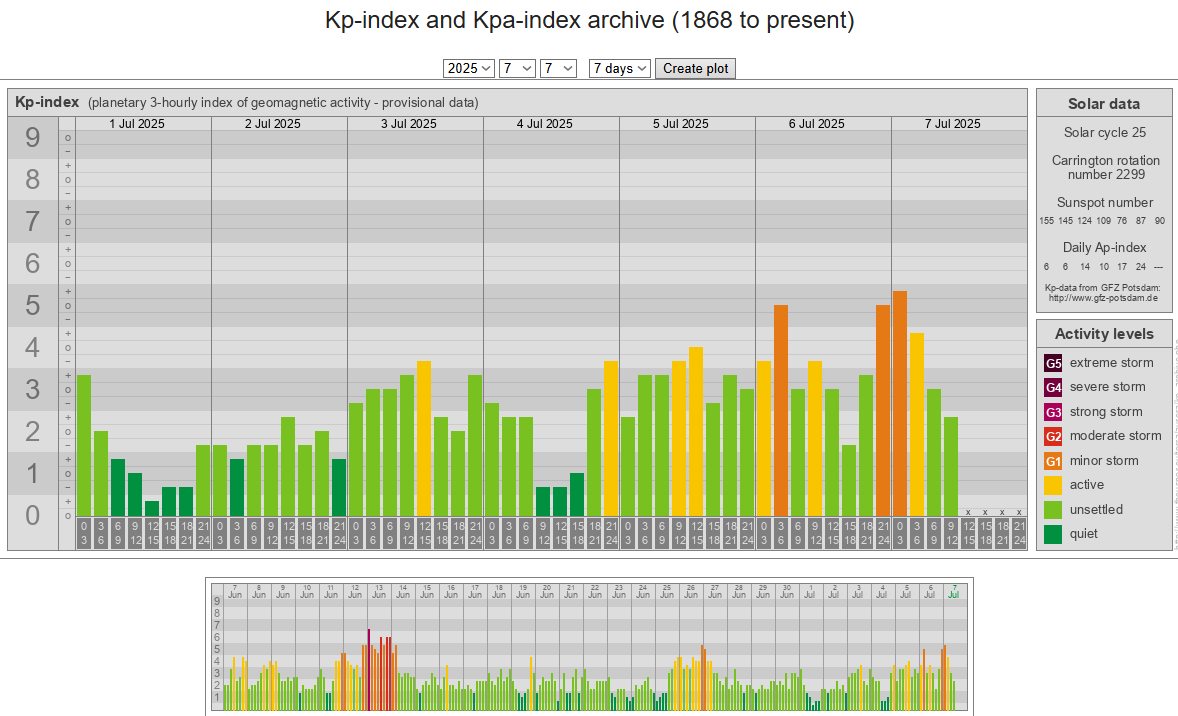
Task: Click the yellow 'active' legend swatch
Action: pos(1053,485)
